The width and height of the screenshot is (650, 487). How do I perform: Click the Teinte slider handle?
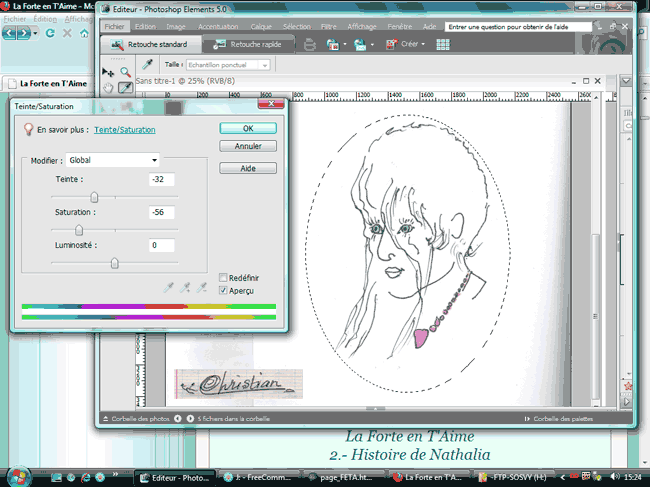tap(95, 197)
